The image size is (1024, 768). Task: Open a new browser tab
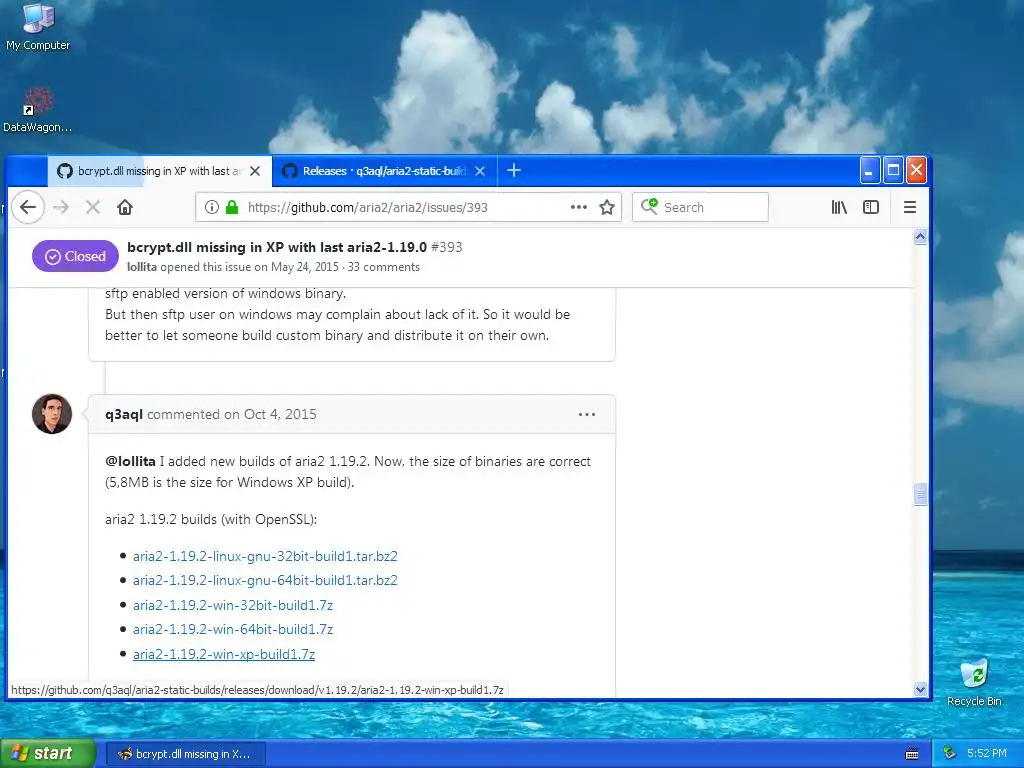point(514,171)
